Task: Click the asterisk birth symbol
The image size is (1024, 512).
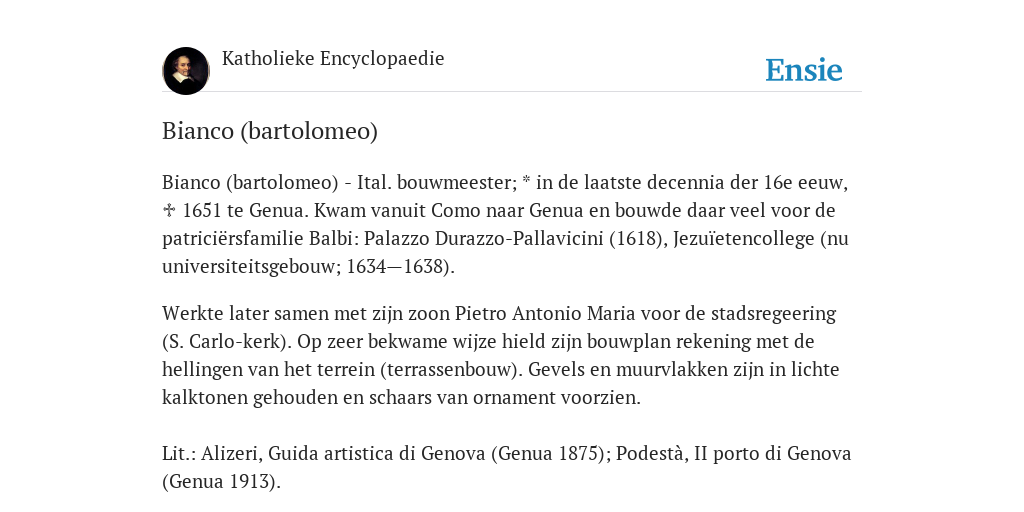Action: tap(526, 182)
